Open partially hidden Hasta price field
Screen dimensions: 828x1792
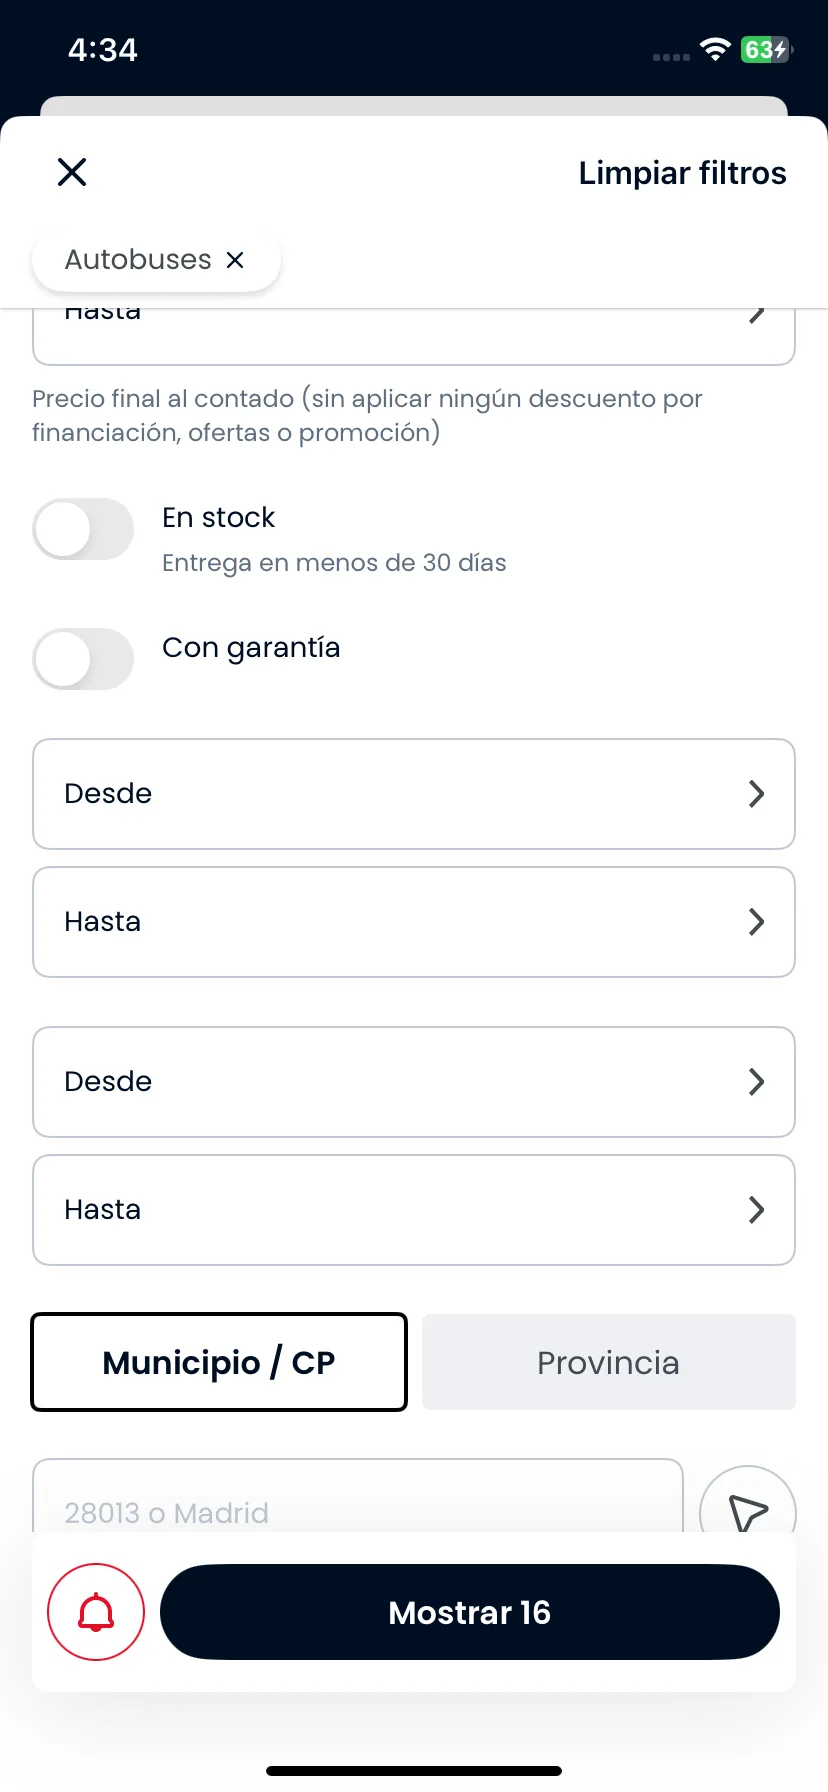click(414, 336)
